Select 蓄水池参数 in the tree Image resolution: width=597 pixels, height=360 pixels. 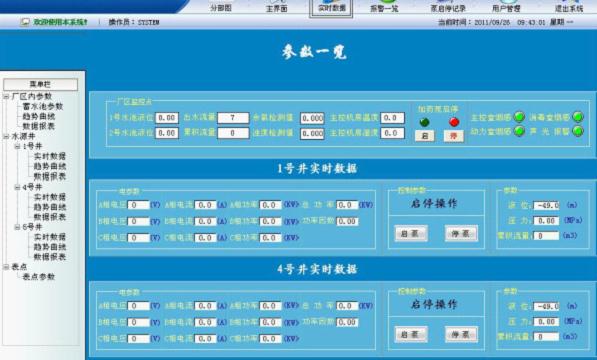coord(43,107)
